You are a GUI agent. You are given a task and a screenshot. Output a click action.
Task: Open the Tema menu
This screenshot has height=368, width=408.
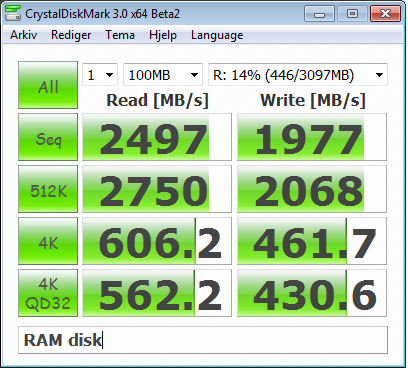click(120, 35)
